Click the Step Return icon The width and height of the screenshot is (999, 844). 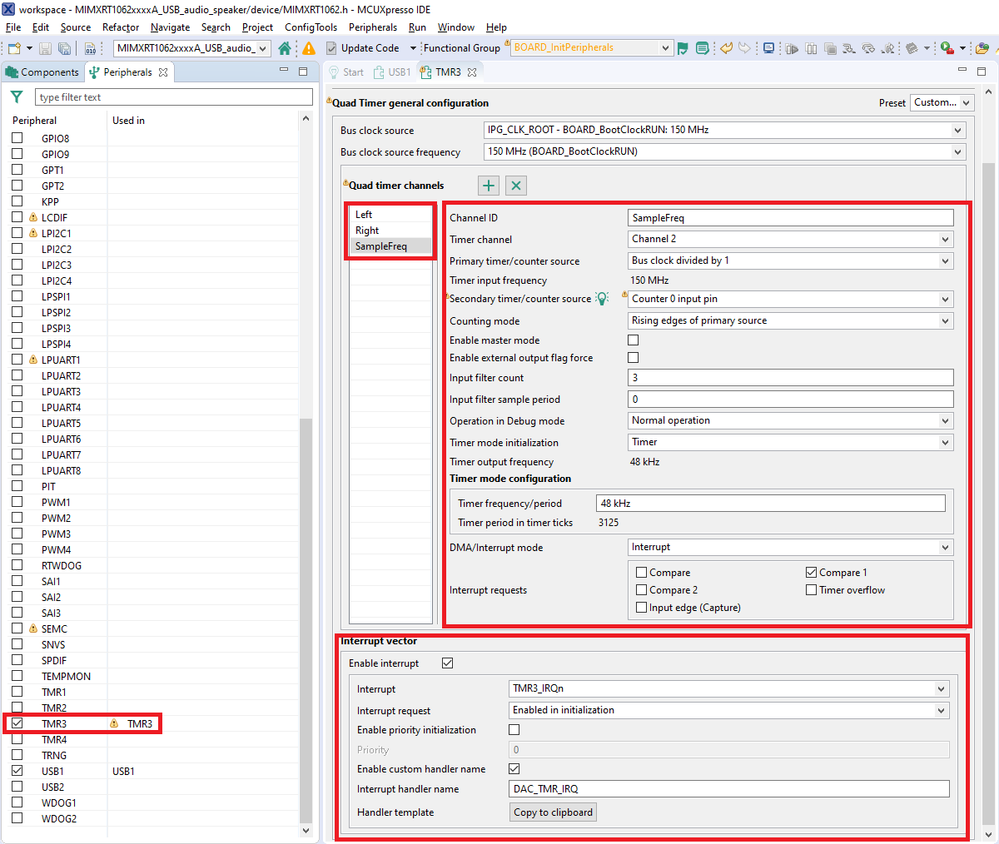[888, 48]
